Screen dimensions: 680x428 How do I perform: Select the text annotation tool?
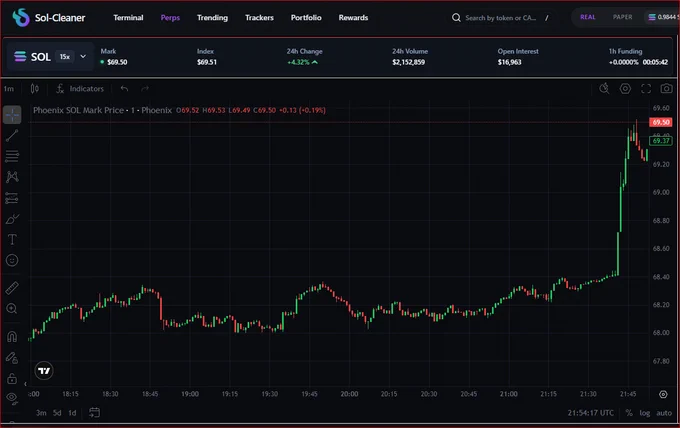pos(12,239)
